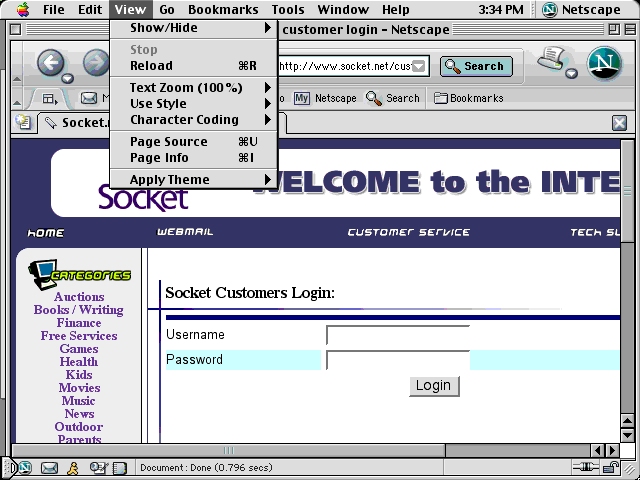Choose Reload from the View menu

point(194,66)
